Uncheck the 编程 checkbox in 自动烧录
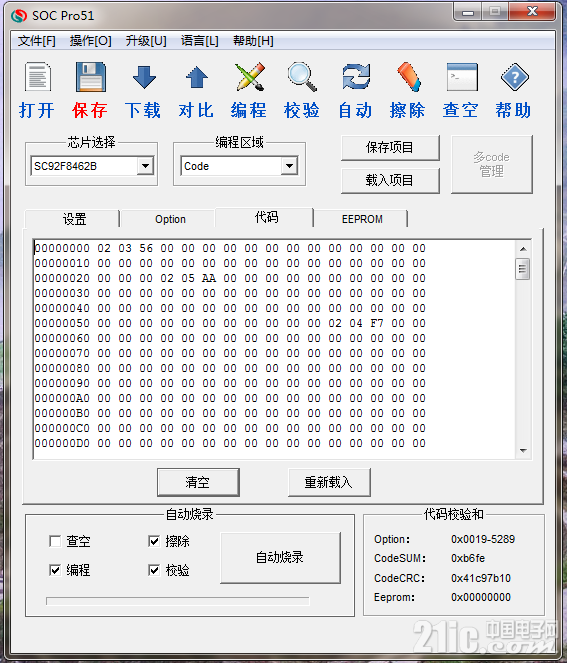The height and width of the screenshot is (663, 567). [55, 570]
